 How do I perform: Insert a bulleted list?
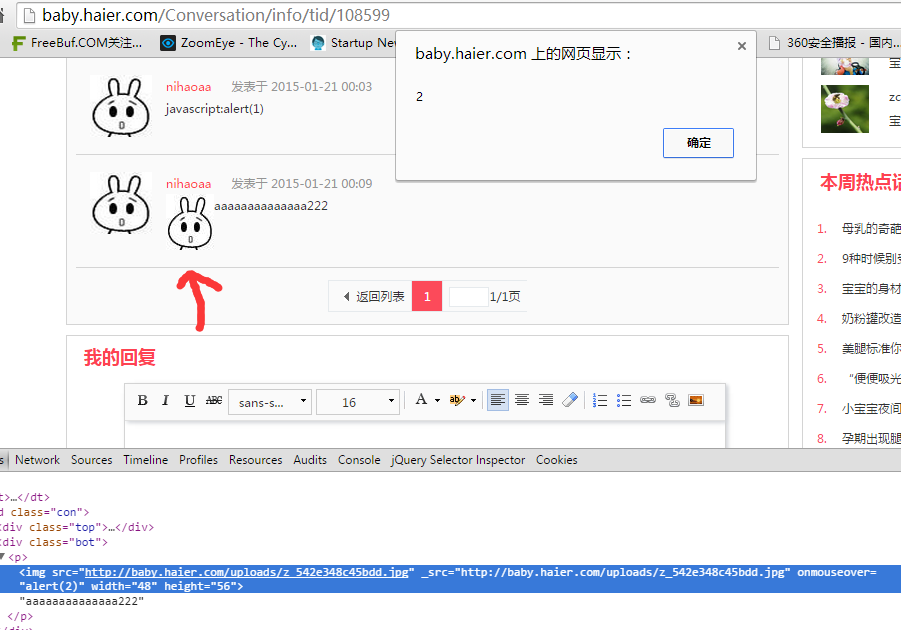click(624, 401)
